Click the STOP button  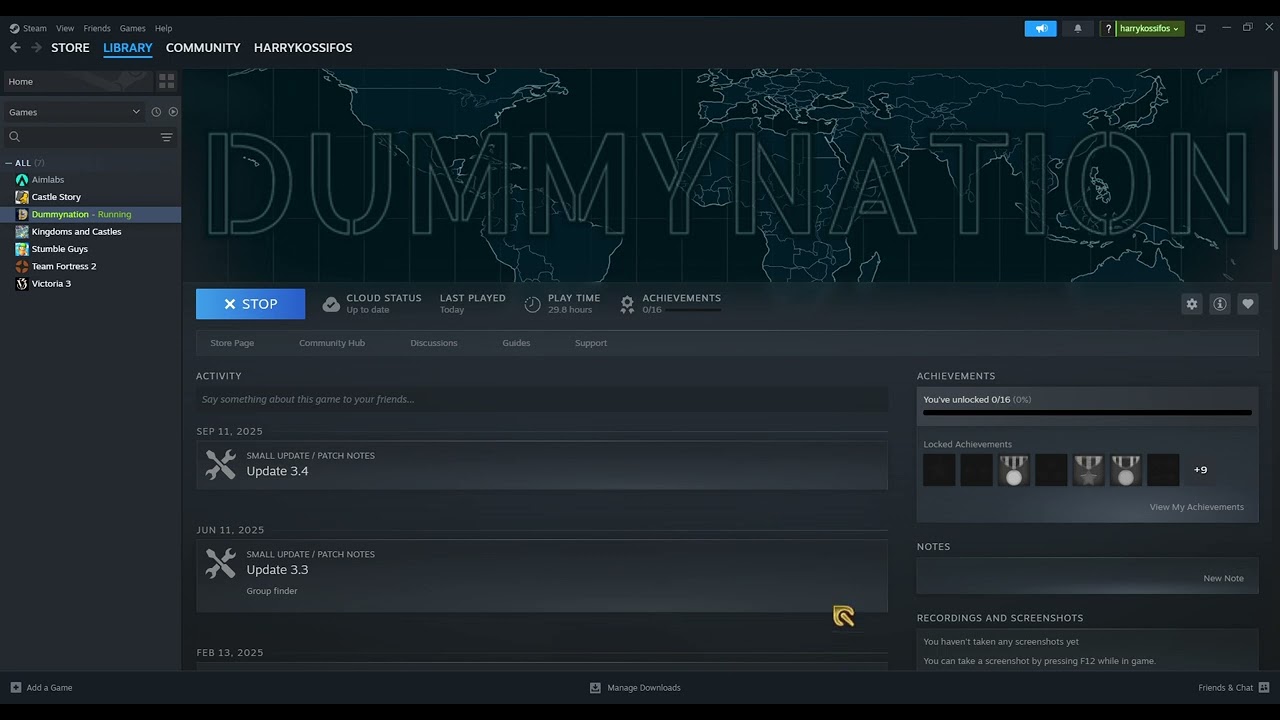250,304
